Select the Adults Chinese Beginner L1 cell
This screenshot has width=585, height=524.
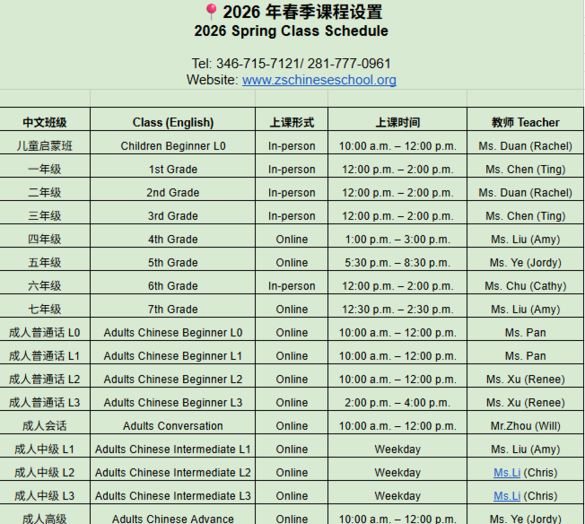click(173, 353)
